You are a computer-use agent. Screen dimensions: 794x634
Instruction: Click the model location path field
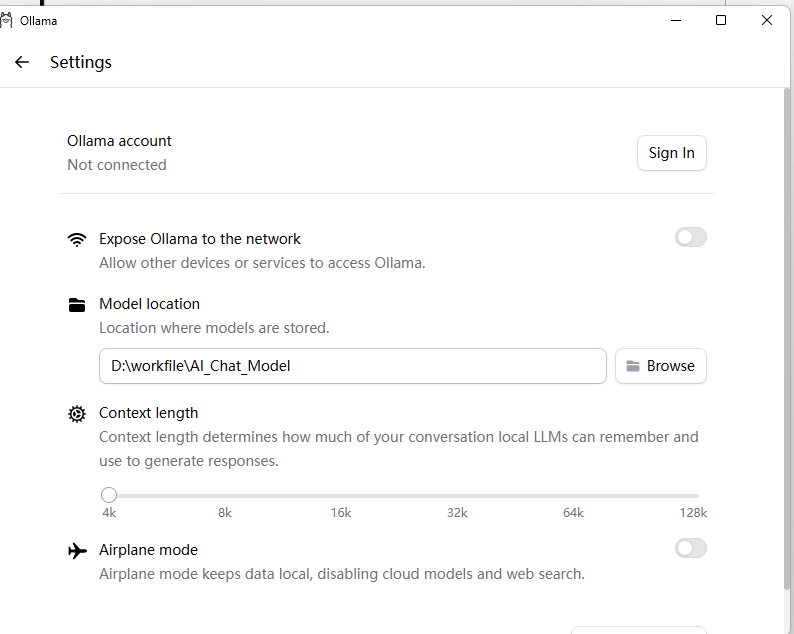[352, 366]
